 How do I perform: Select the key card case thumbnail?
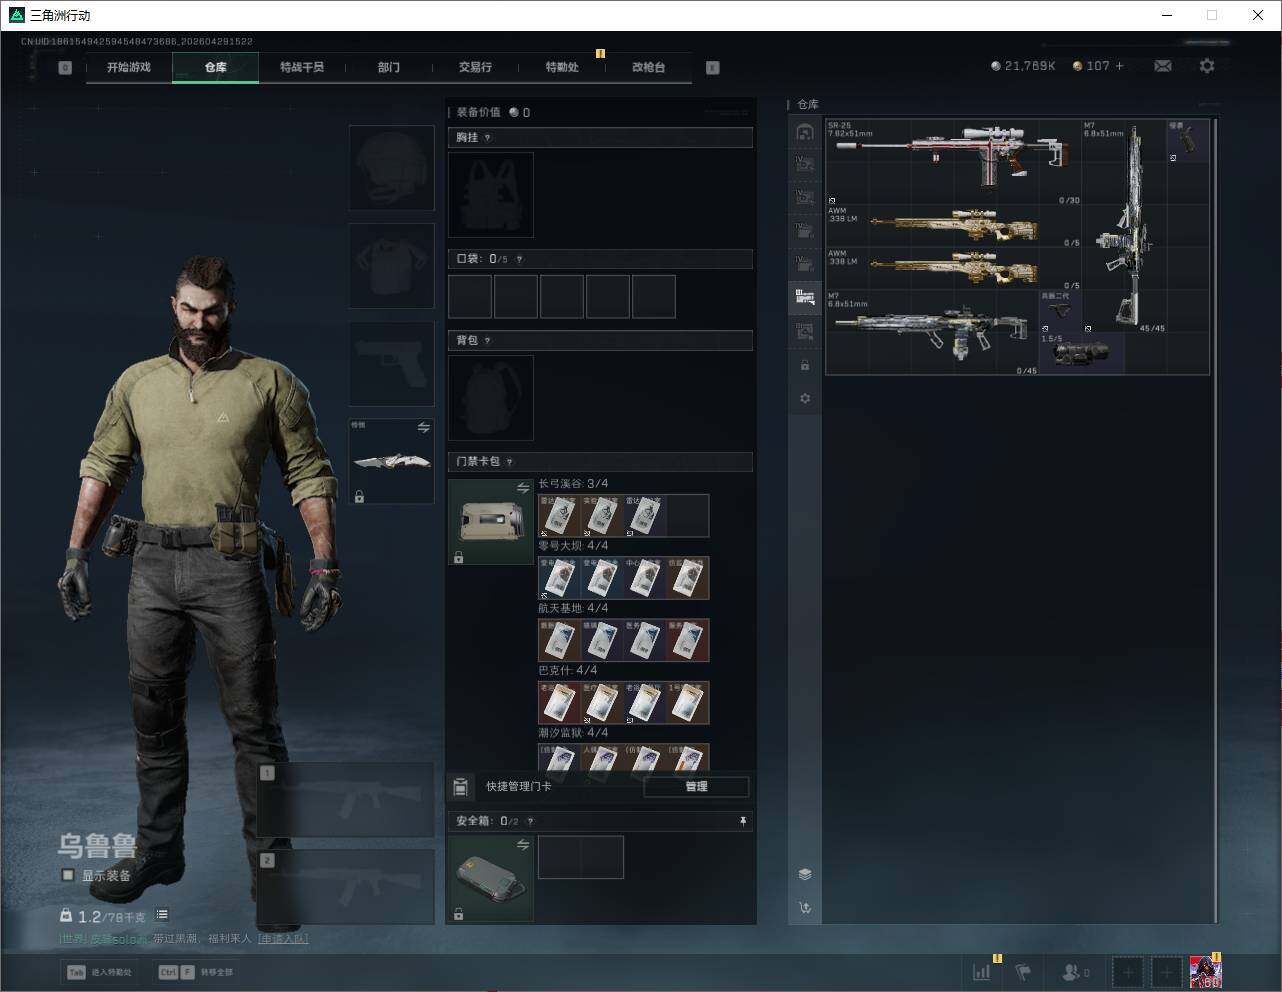coord(491,522)
